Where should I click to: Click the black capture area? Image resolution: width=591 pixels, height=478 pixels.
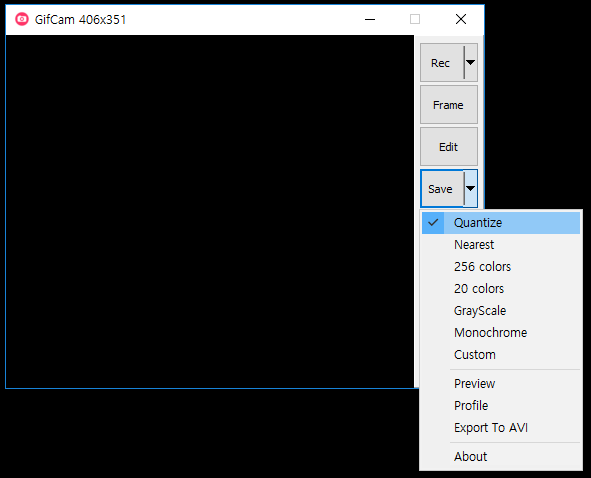[210, 211]
